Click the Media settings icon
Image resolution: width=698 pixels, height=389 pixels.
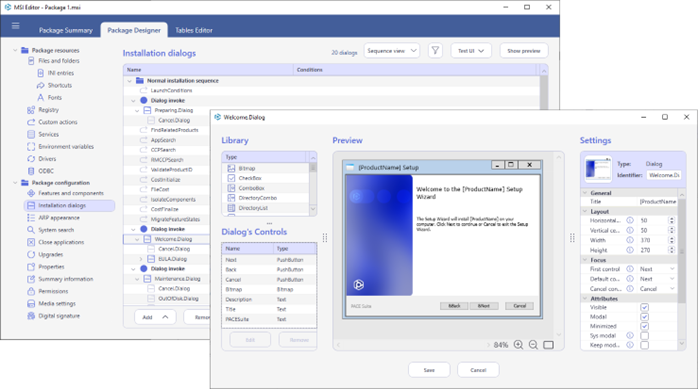(x=31, y=304)
